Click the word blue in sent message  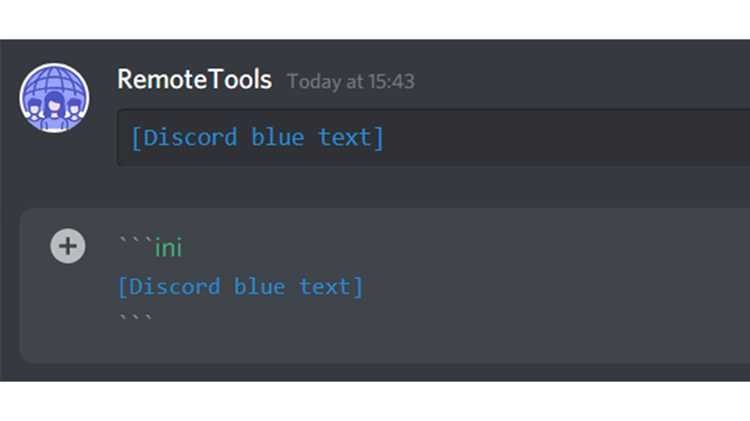pyautogui.click(x=277, y=138)
